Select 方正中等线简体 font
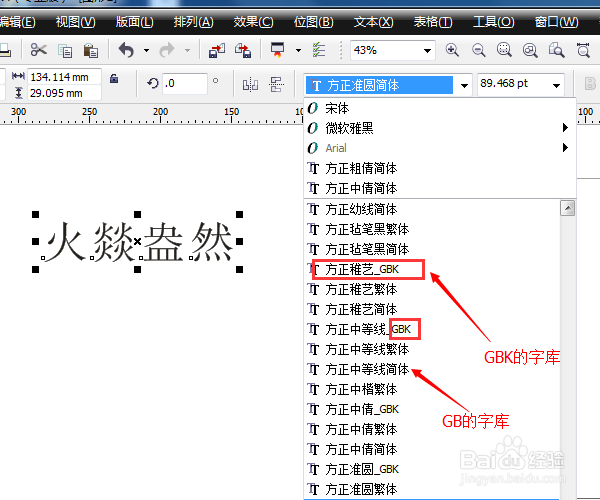 (432, 369)
